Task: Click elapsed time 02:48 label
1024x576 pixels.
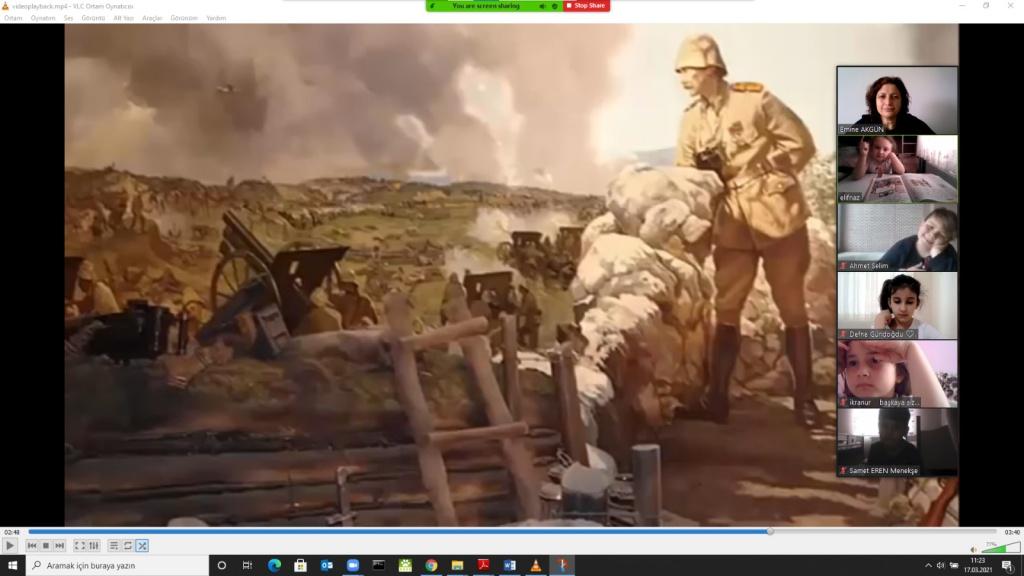Action: pyautogui.click(x=12, y=532)
